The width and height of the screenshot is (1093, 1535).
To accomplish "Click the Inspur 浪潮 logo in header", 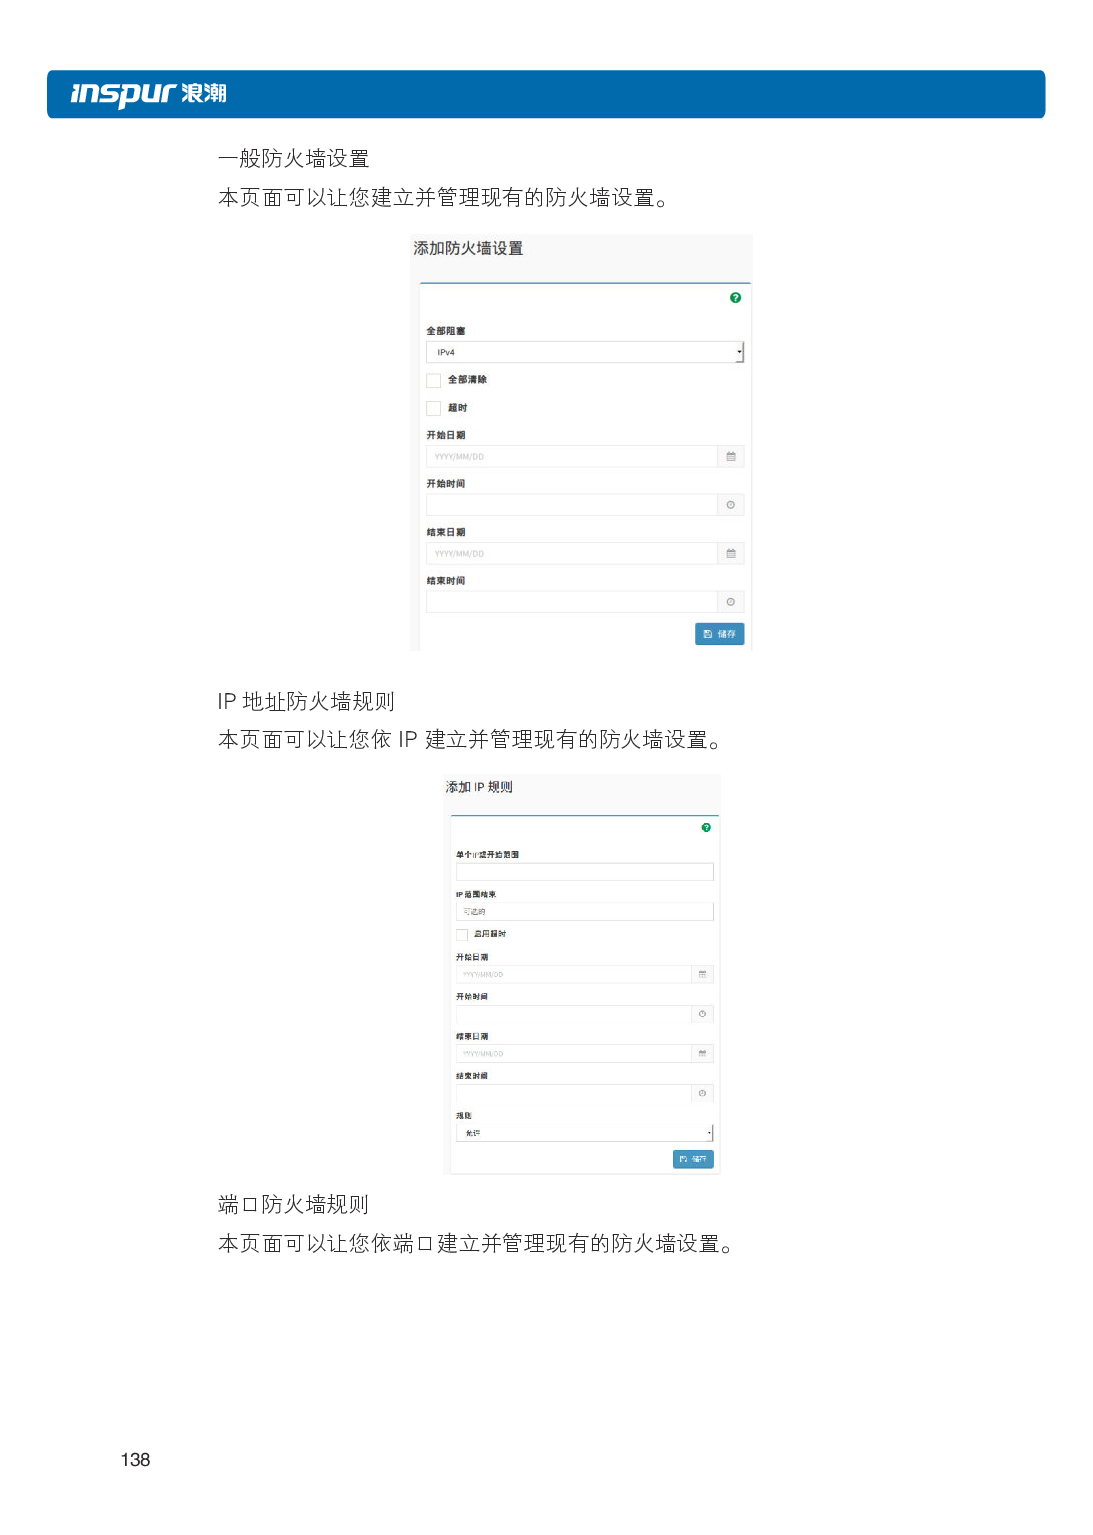I will [x=149, y=94].
